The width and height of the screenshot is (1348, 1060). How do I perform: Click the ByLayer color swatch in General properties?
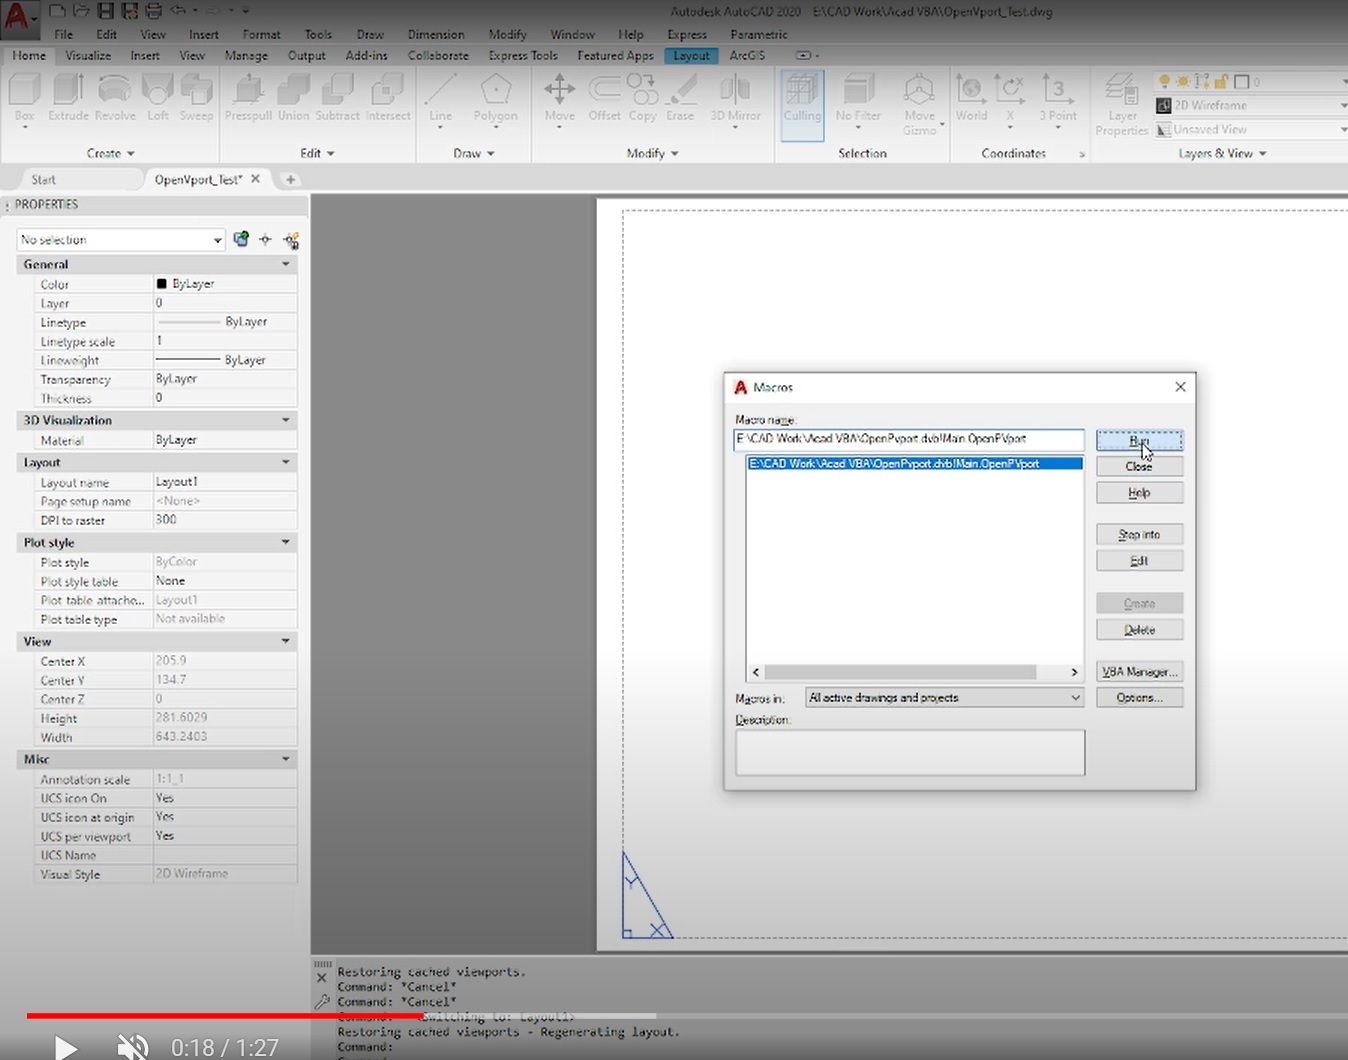[161, 283]
